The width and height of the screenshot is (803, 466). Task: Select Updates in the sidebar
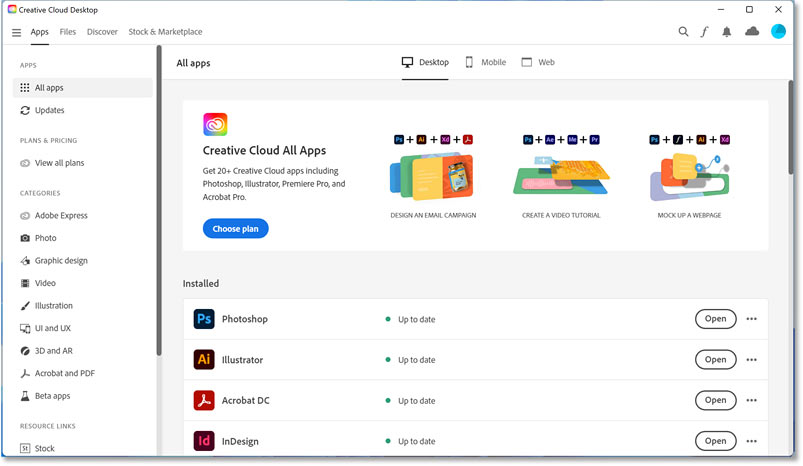point(49,110)
